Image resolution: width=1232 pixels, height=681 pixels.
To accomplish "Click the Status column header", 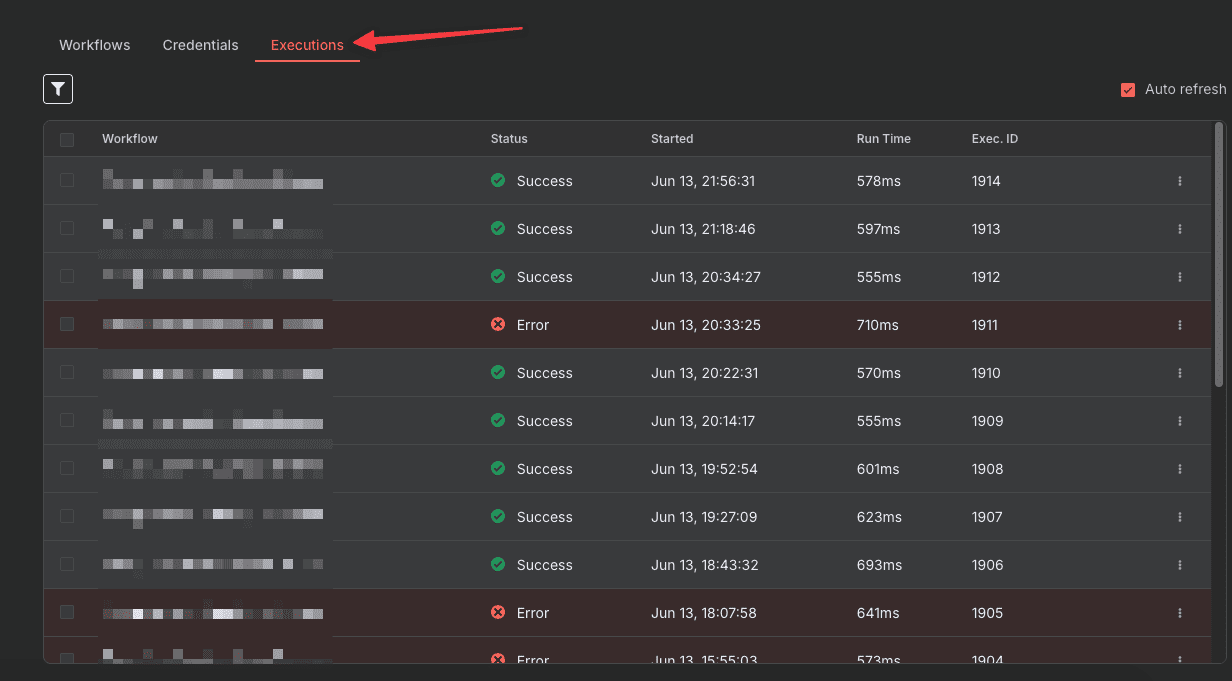I will click(509, 139).
